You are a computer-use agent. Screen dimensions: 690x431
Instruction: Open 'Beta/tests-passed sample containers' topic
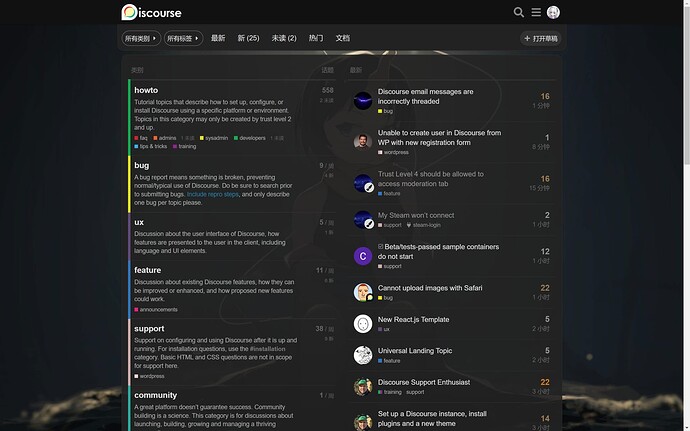coord(438,251)
